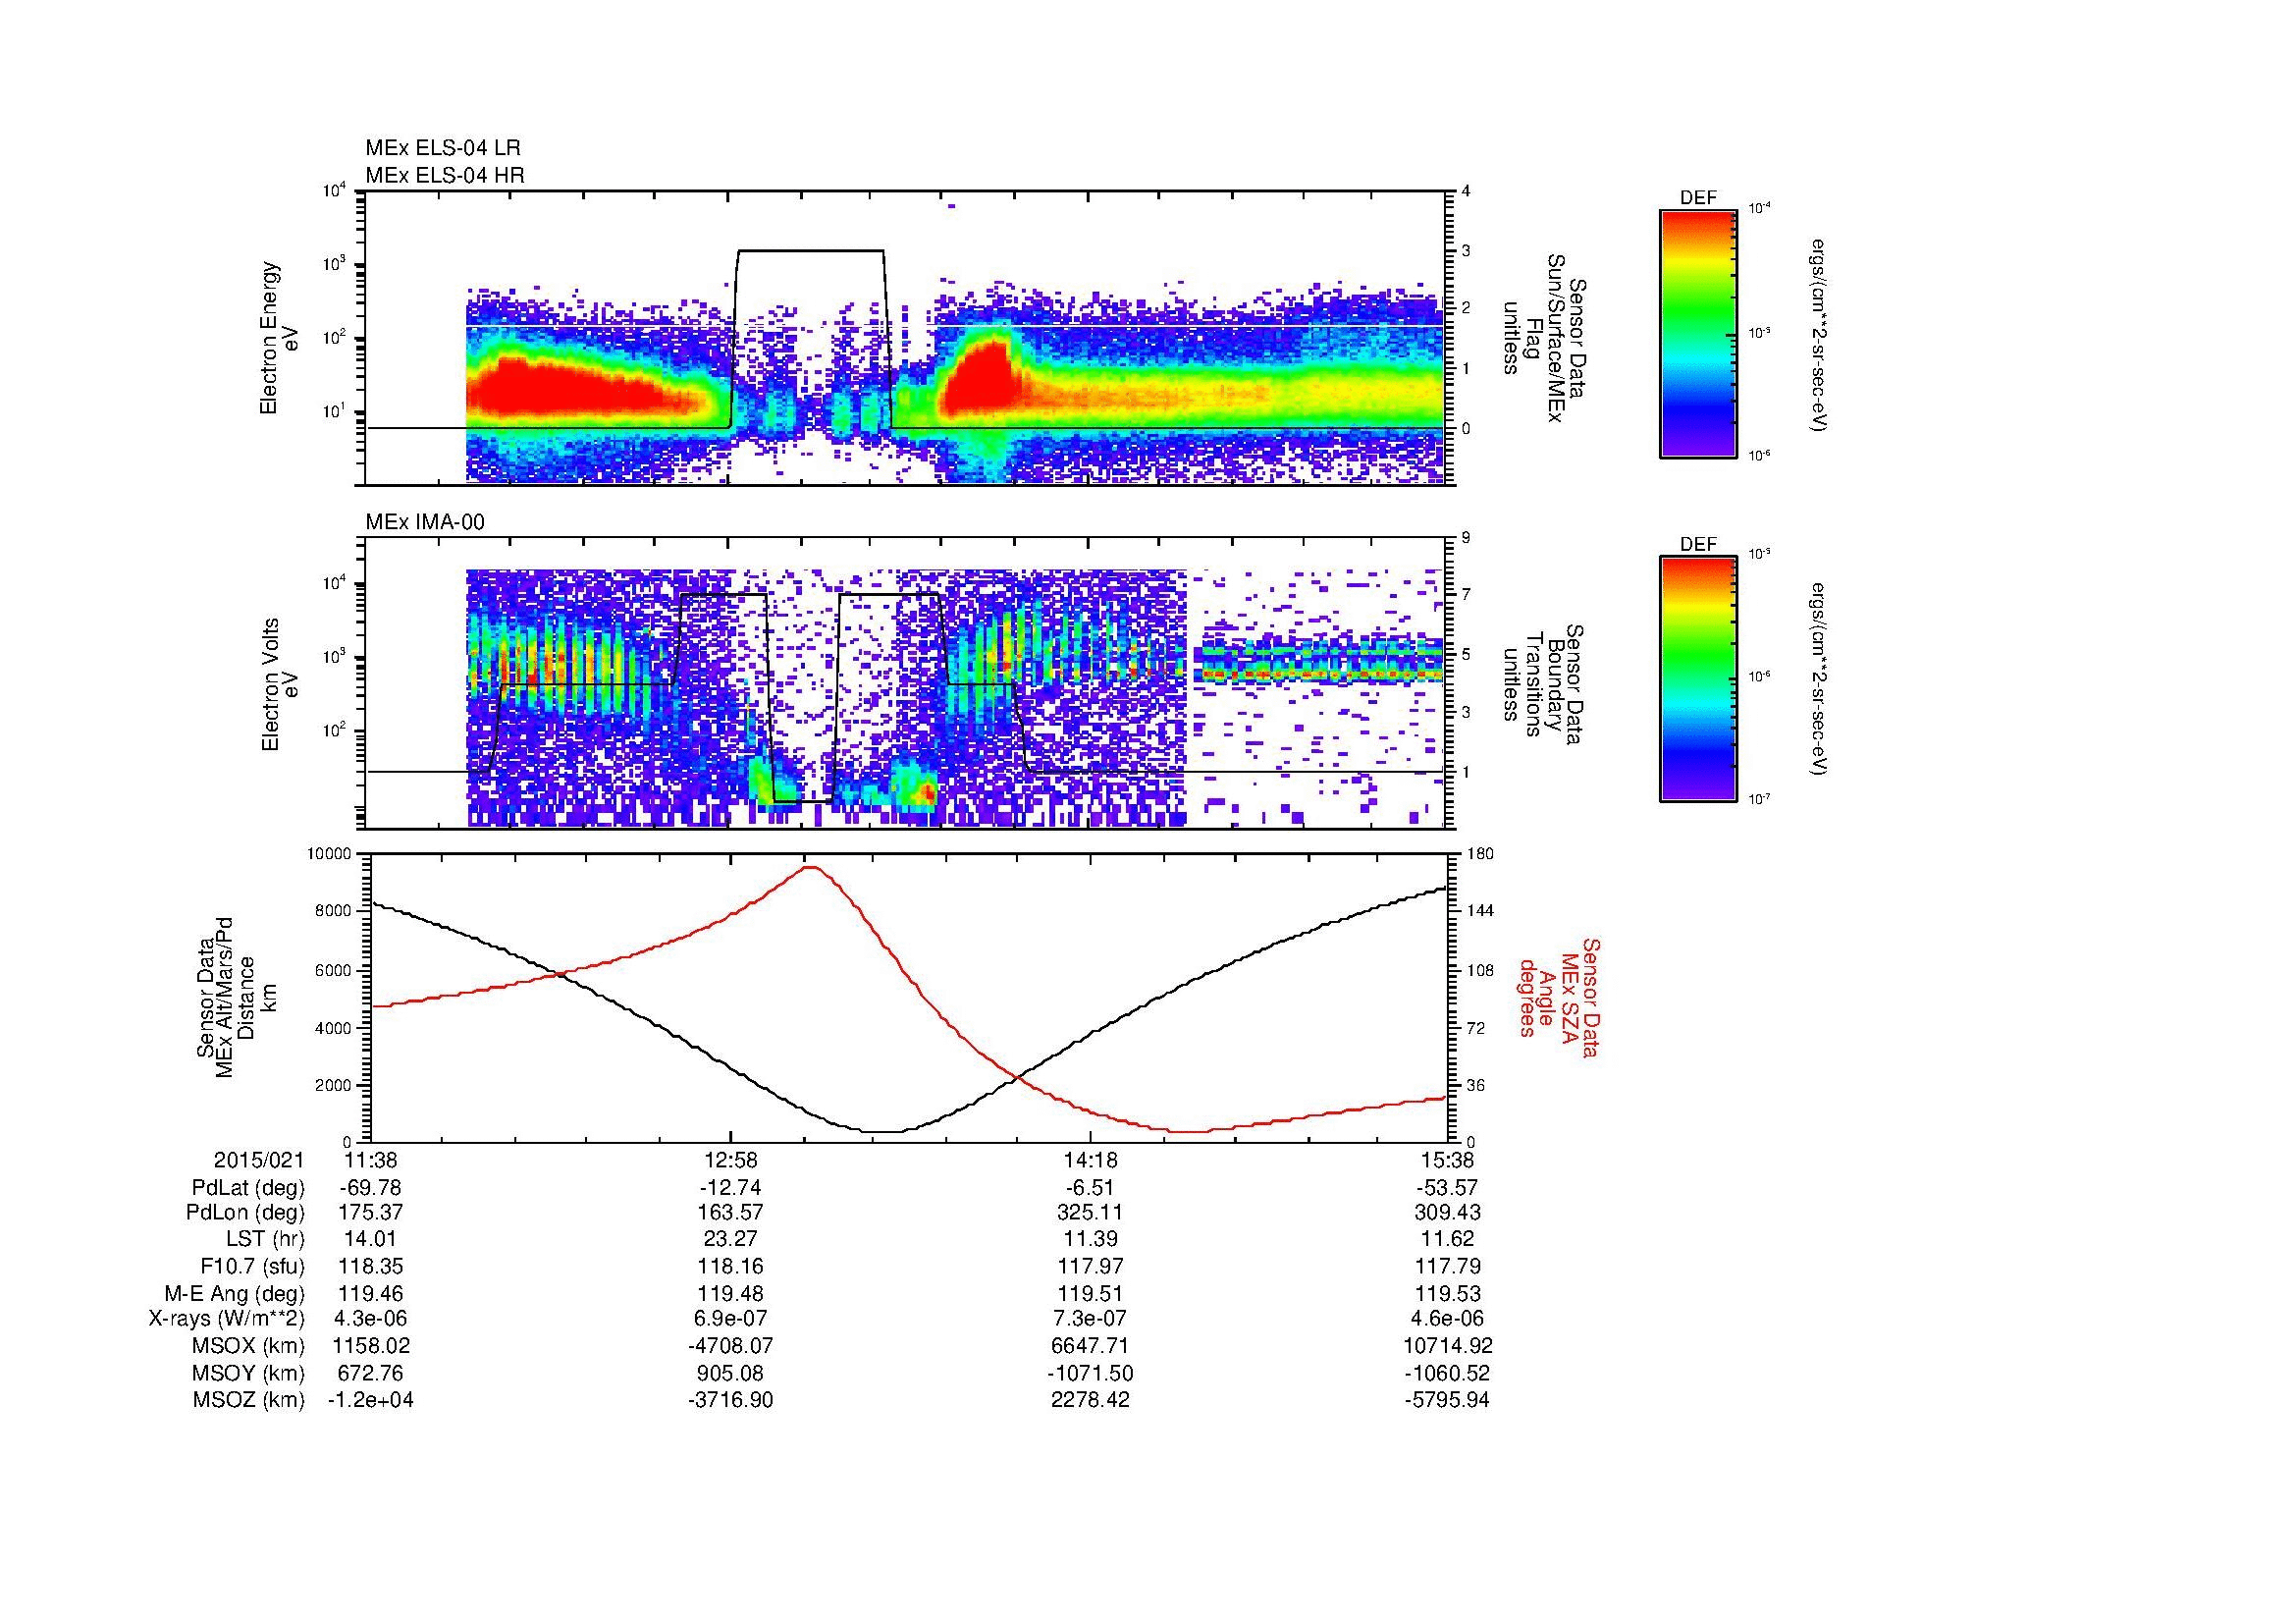This screenshot has width=2296, height=1623.
Task: Click the 'MEx ELS-04 HR' plot title
Action: coord(445,175)
